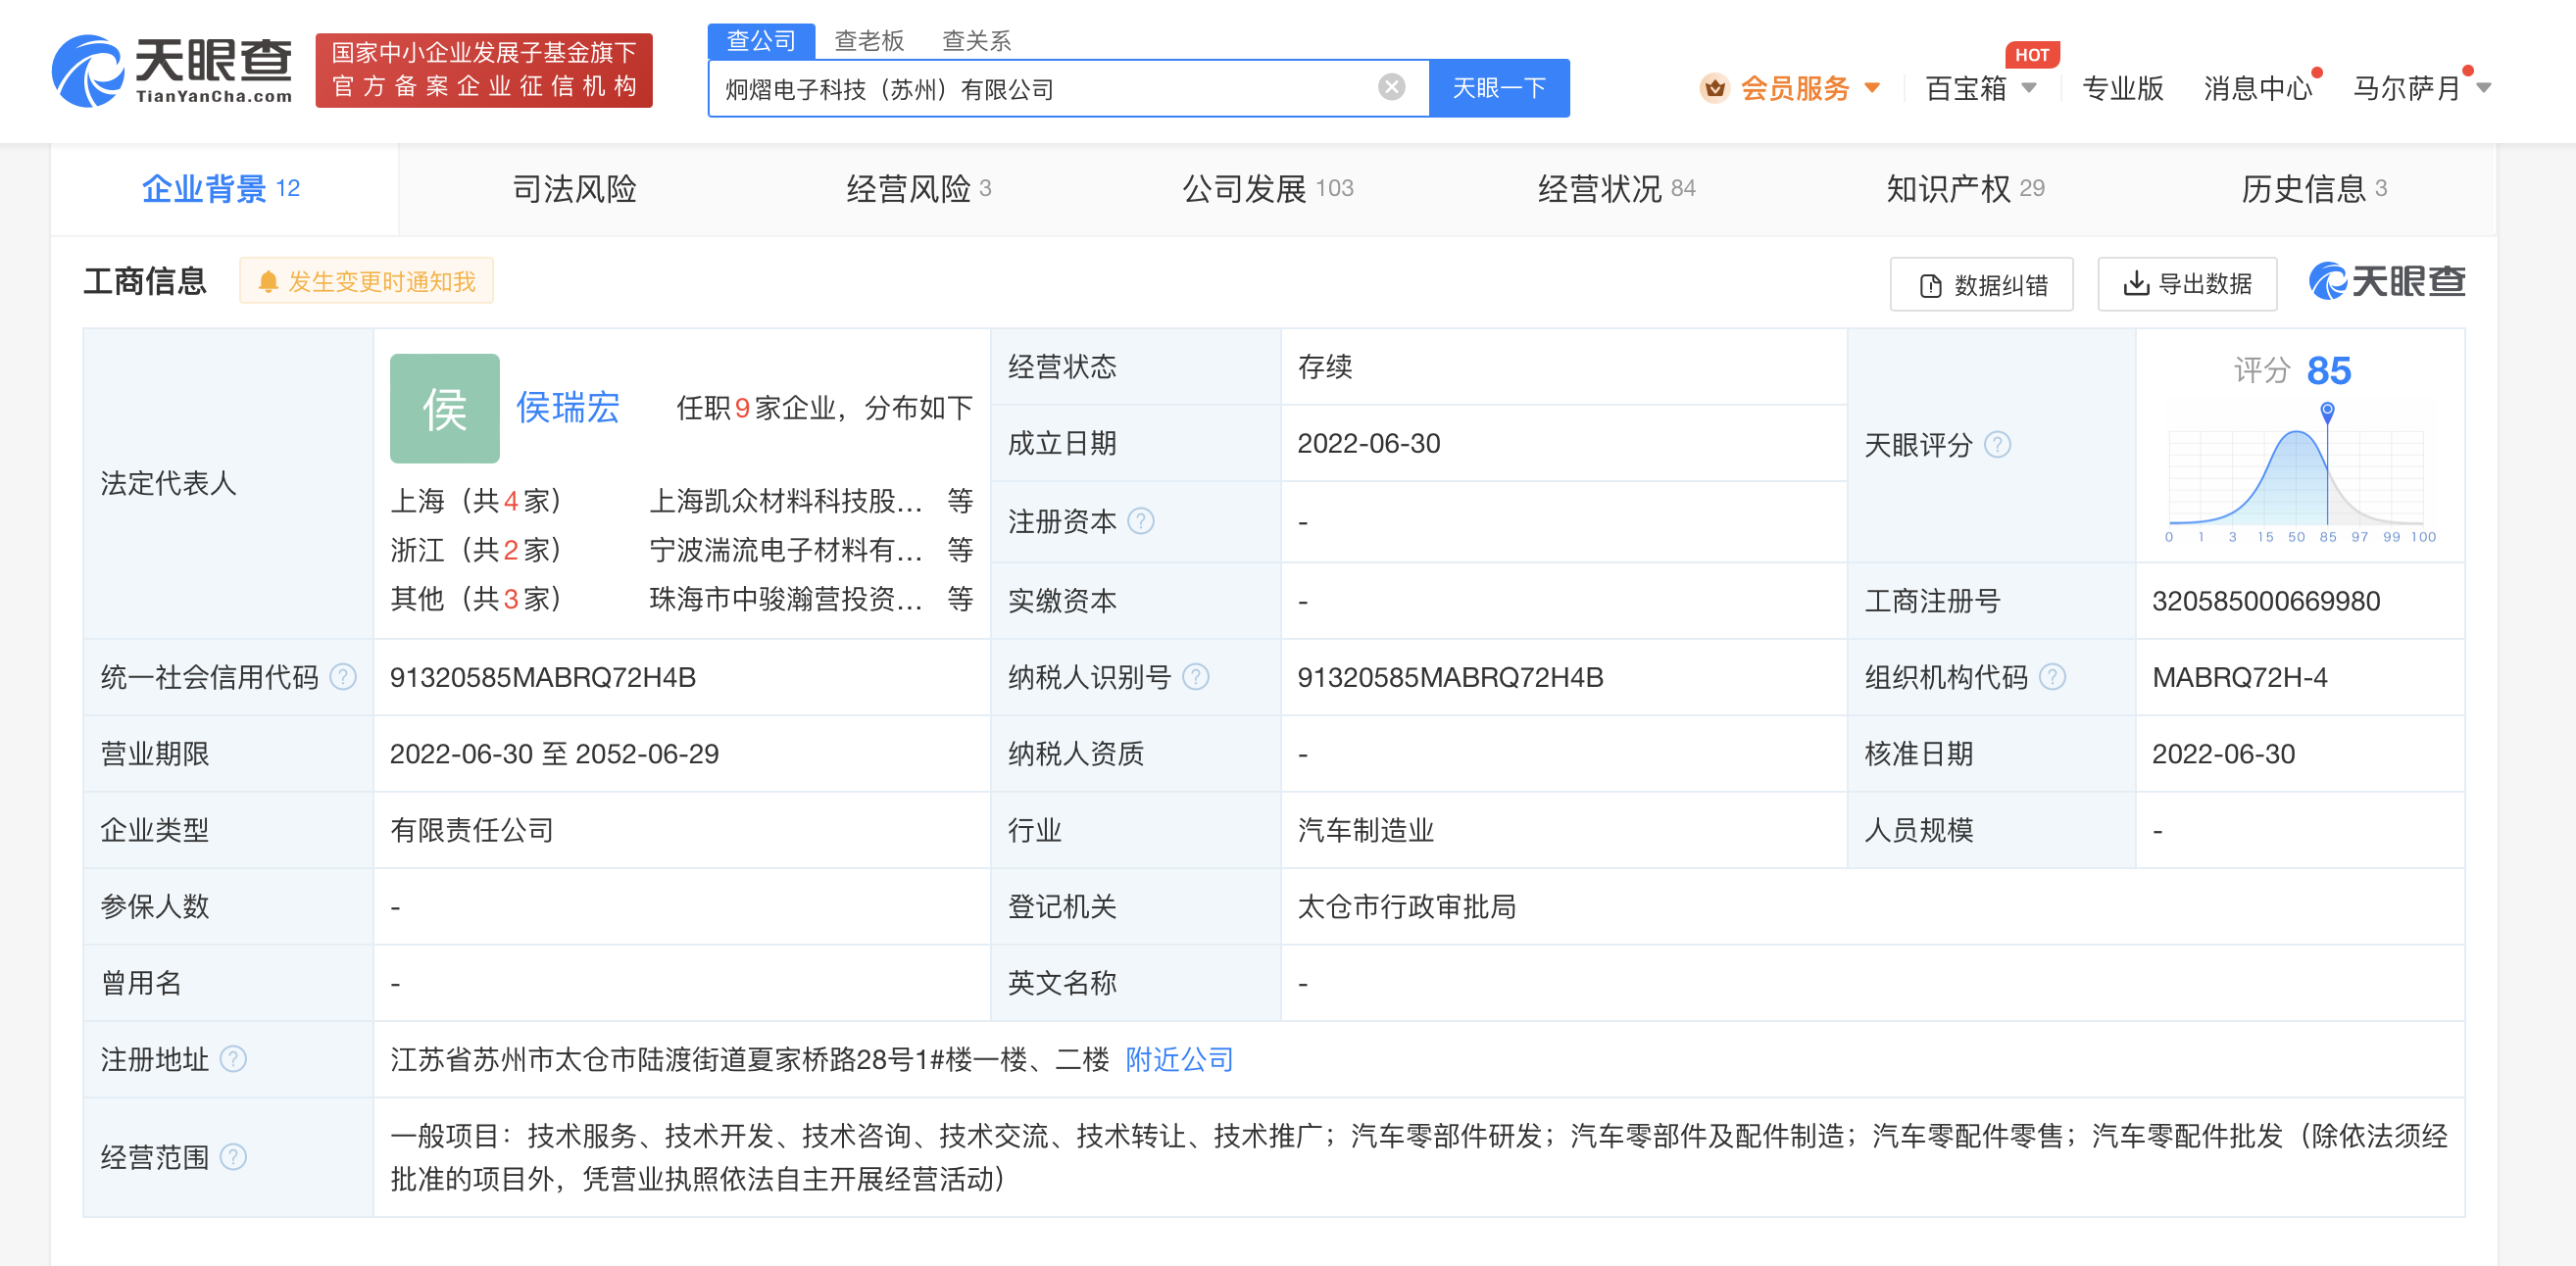Click help icon next to 天眼评分
The height and width of the screenshot is (1266, 2576).
click(1997, 445)
